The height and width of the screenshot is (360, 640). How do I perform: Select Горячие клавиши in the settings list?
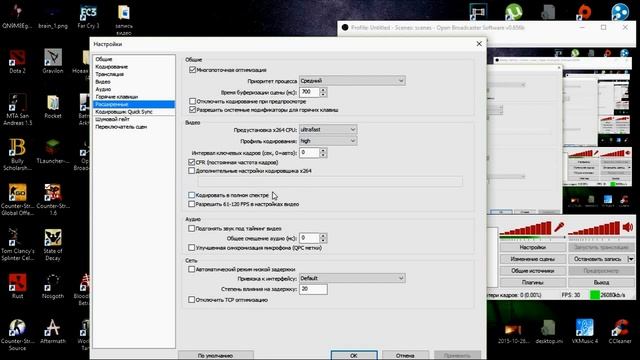[117, 97]
